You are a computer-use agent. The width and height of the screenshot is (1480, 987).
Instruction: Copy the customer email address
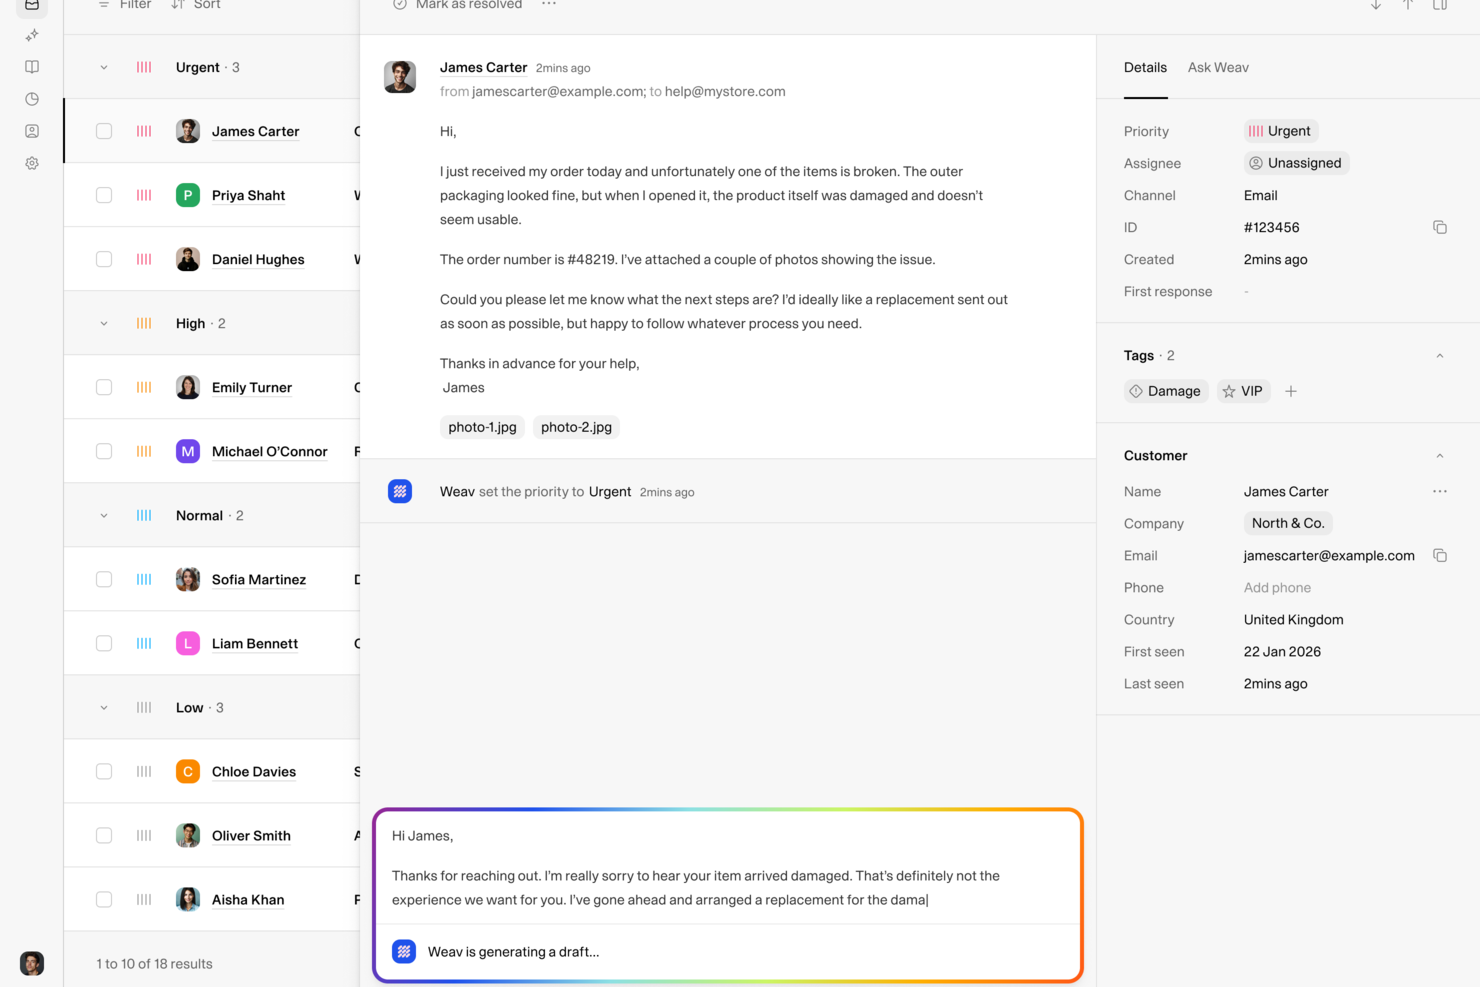(x=1440, y=555)
